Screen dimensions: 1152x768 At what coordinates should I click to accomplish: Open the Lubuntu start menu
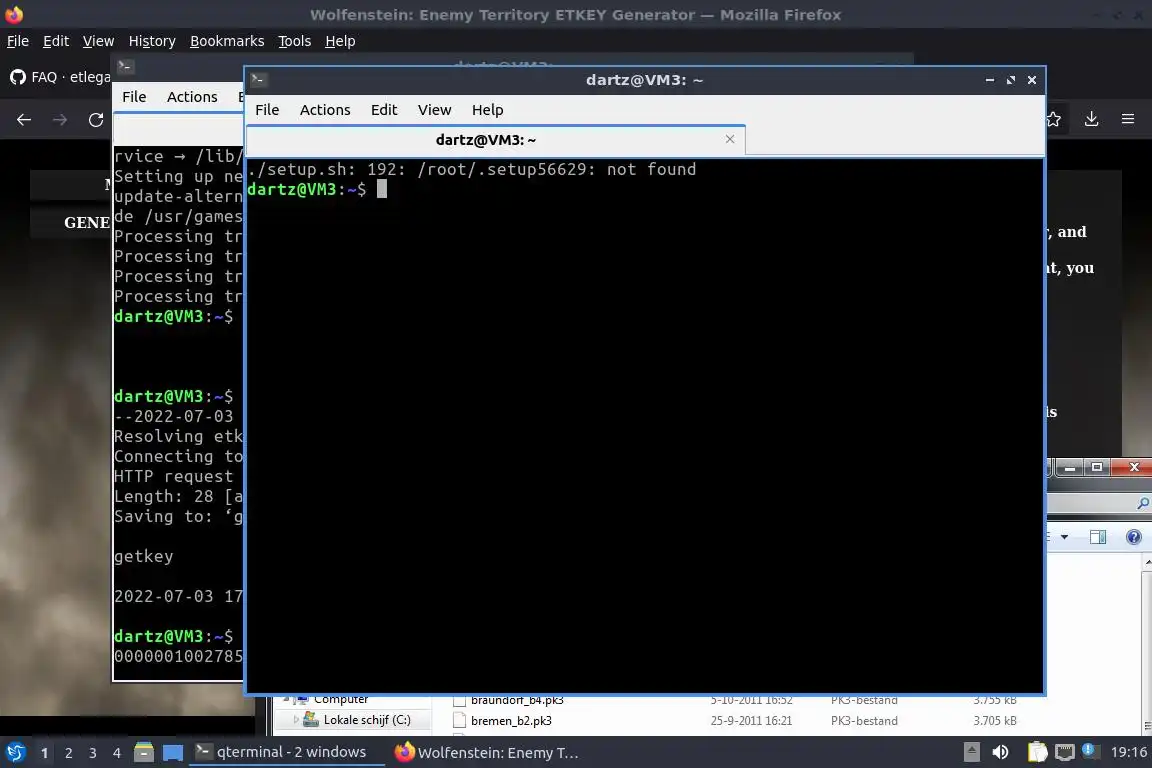click(x=15, y=752)
